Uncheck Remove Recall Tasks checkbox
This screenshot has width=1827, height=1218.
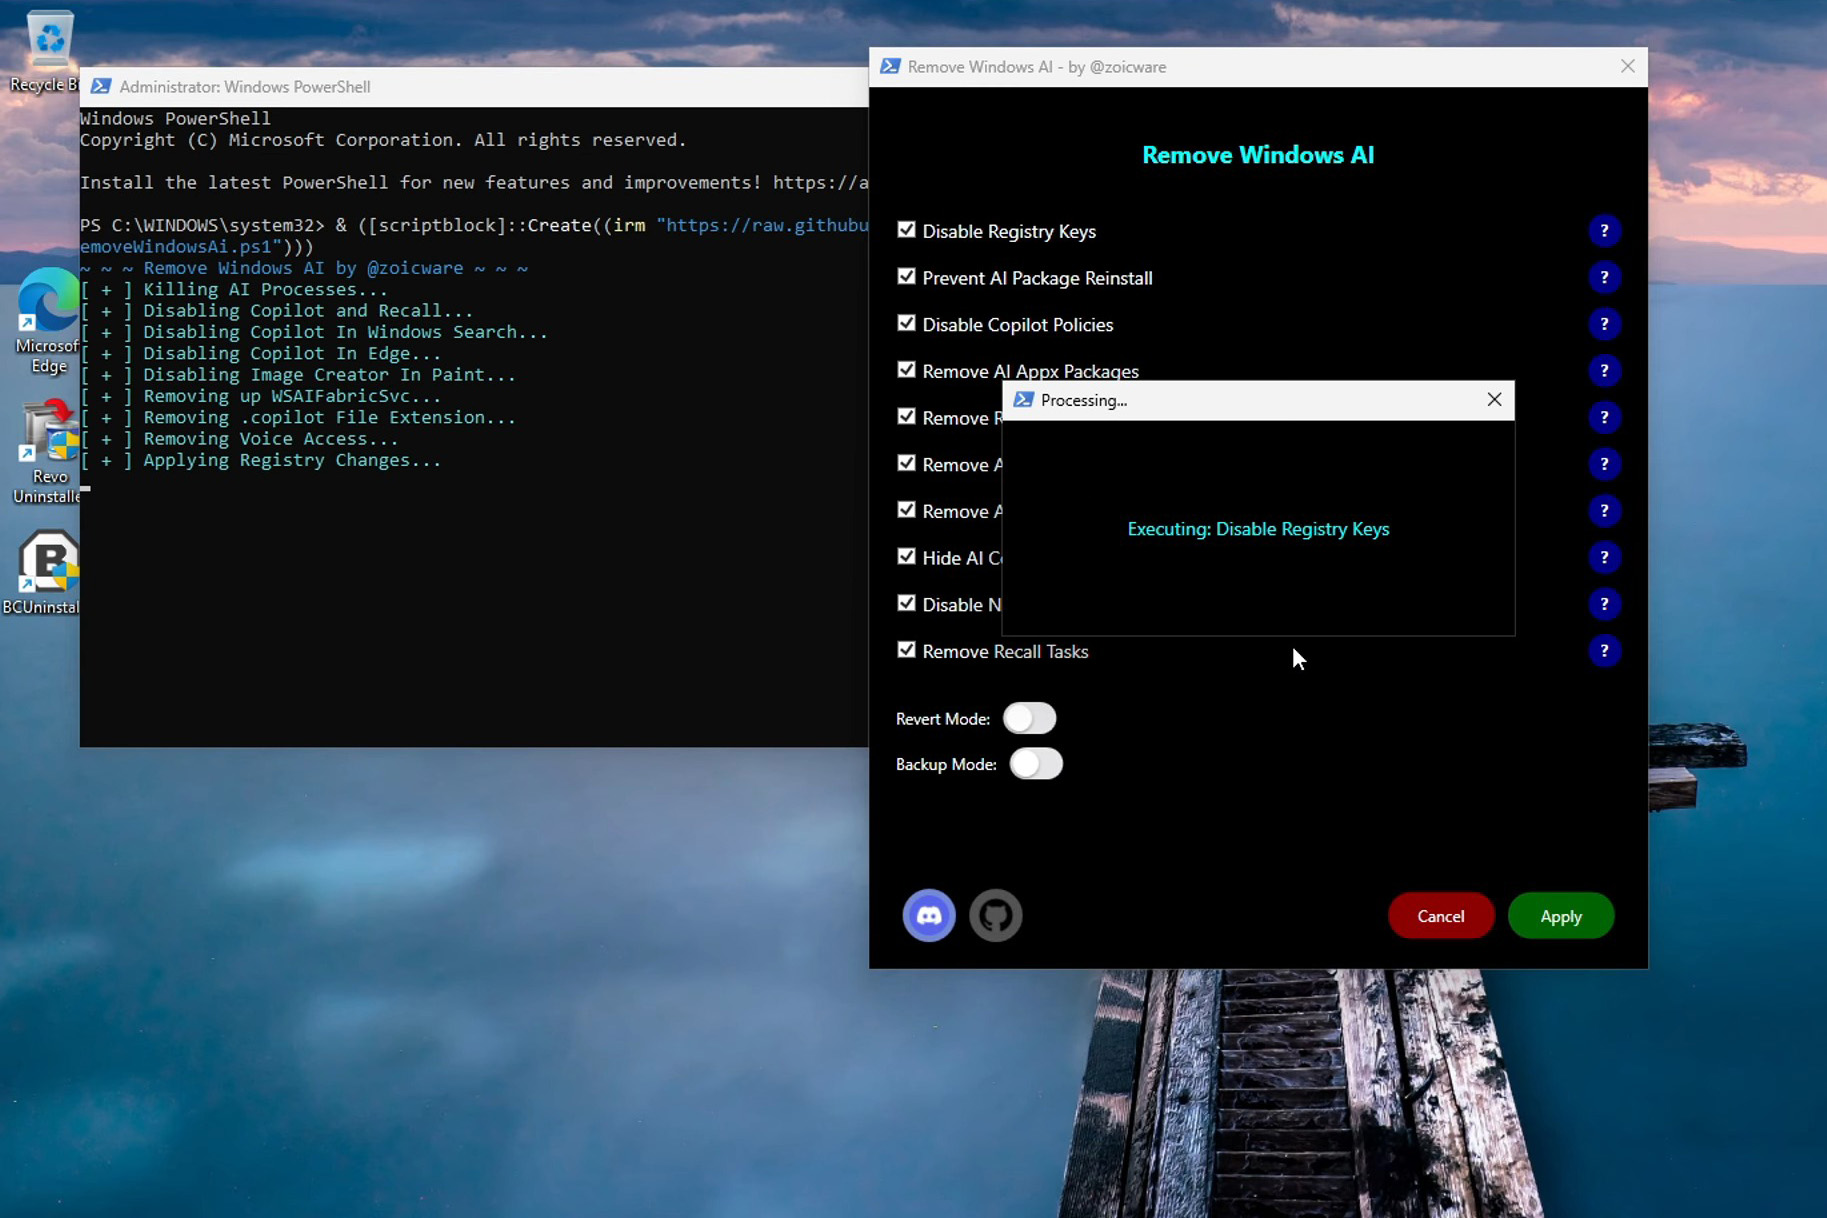tap(906, 650)
